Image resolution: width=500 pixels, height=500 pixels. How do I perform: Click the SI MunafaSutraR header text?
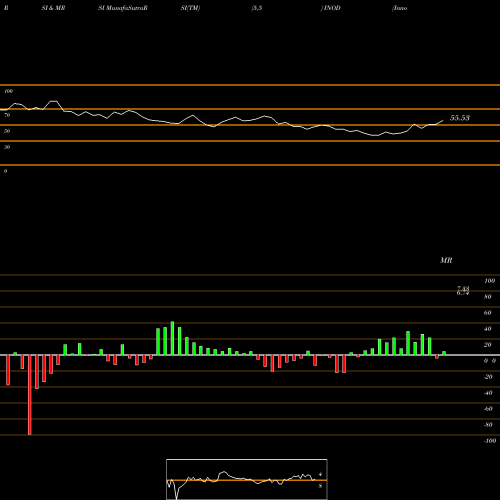coord(123,8)
